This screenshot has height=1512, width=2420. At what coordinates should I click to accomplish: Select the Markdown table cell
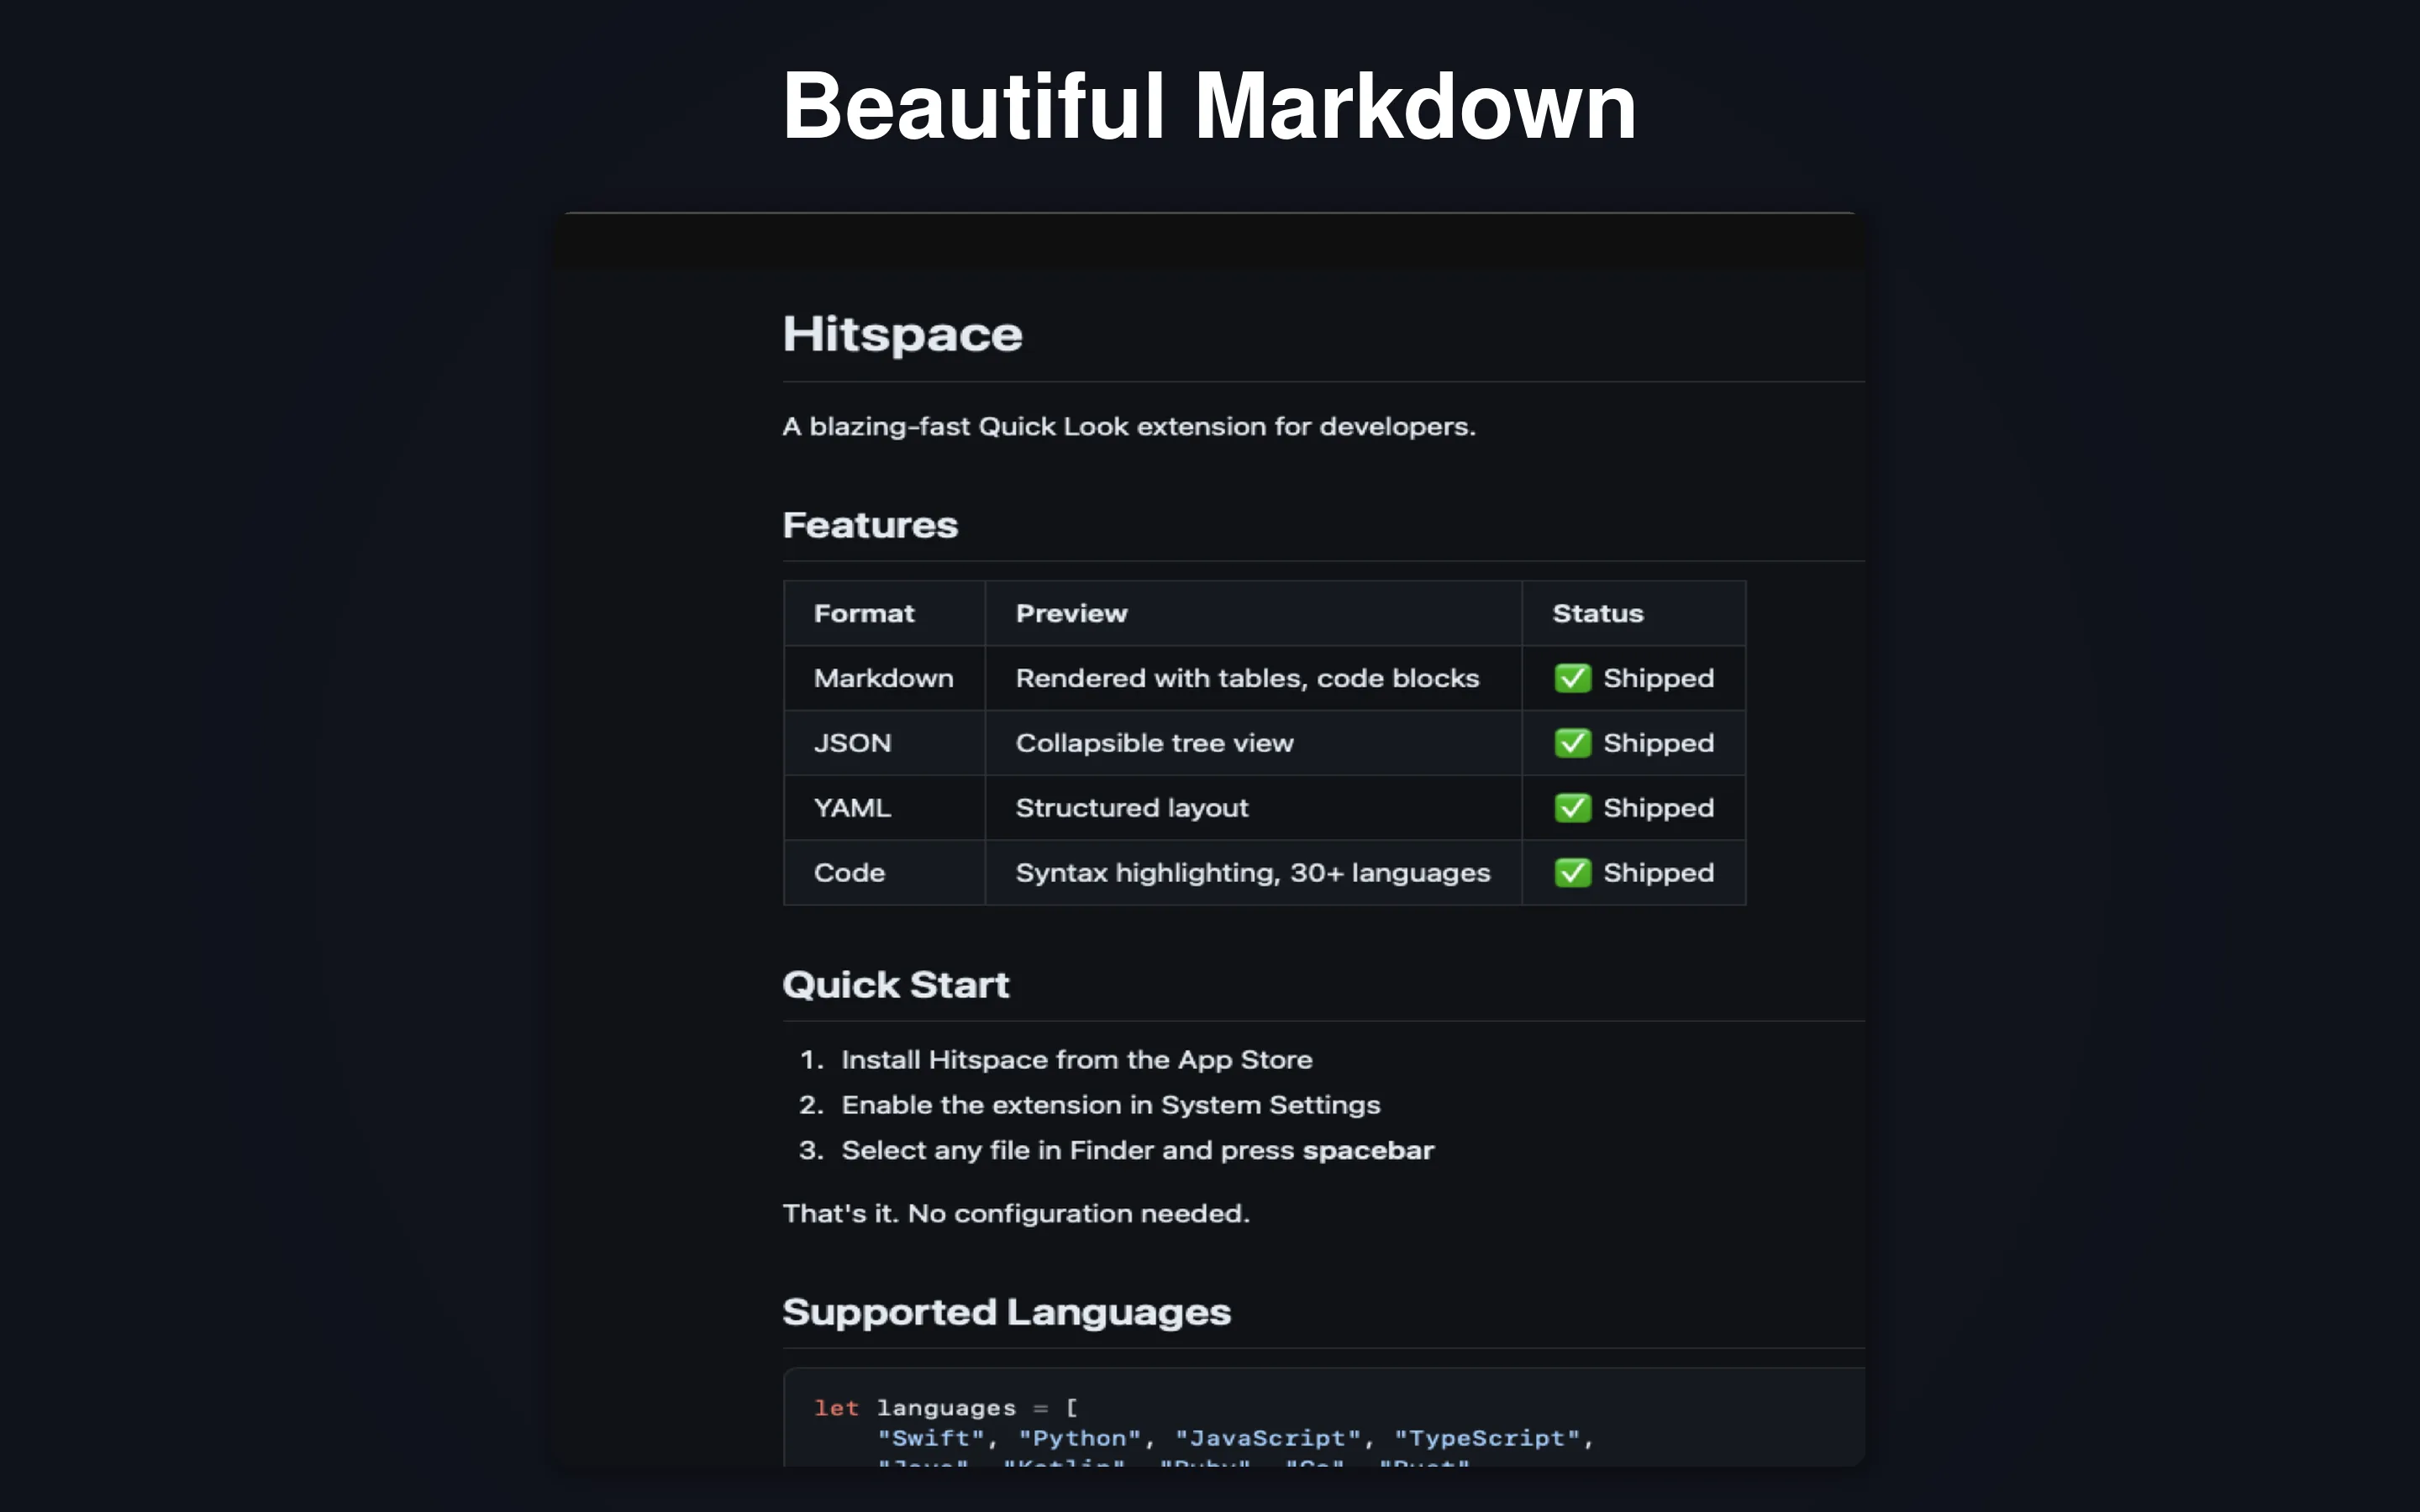(x=884, y=678)
